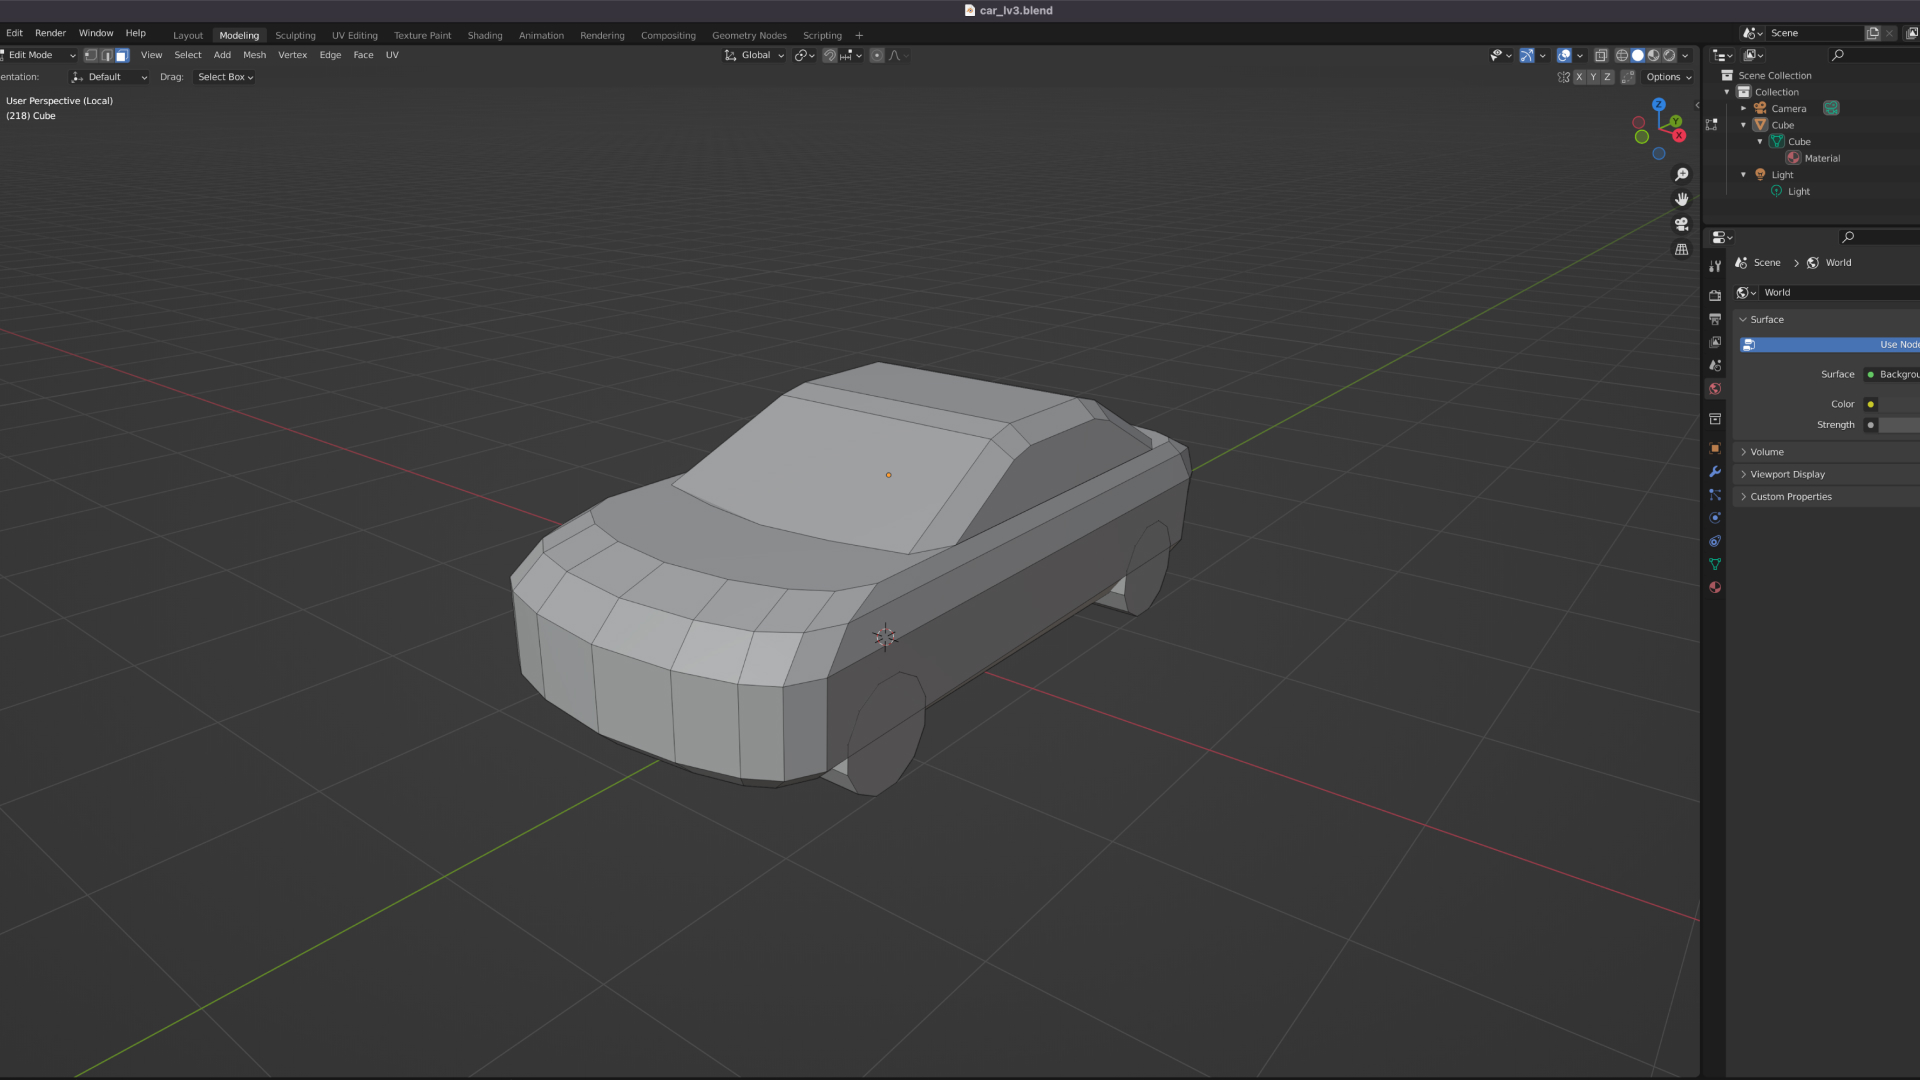The width and height of the screenshot is (1920, 1080).
Task: Toggle camera view with camera icon
Action: [x=1682, y=224]
